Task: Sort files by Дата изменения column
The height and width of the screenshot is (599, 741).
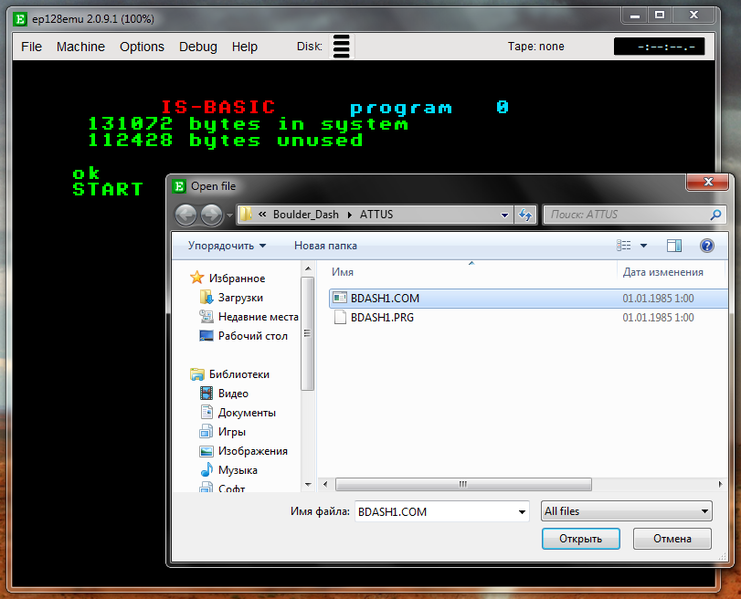Action: (x=663, y=272)
